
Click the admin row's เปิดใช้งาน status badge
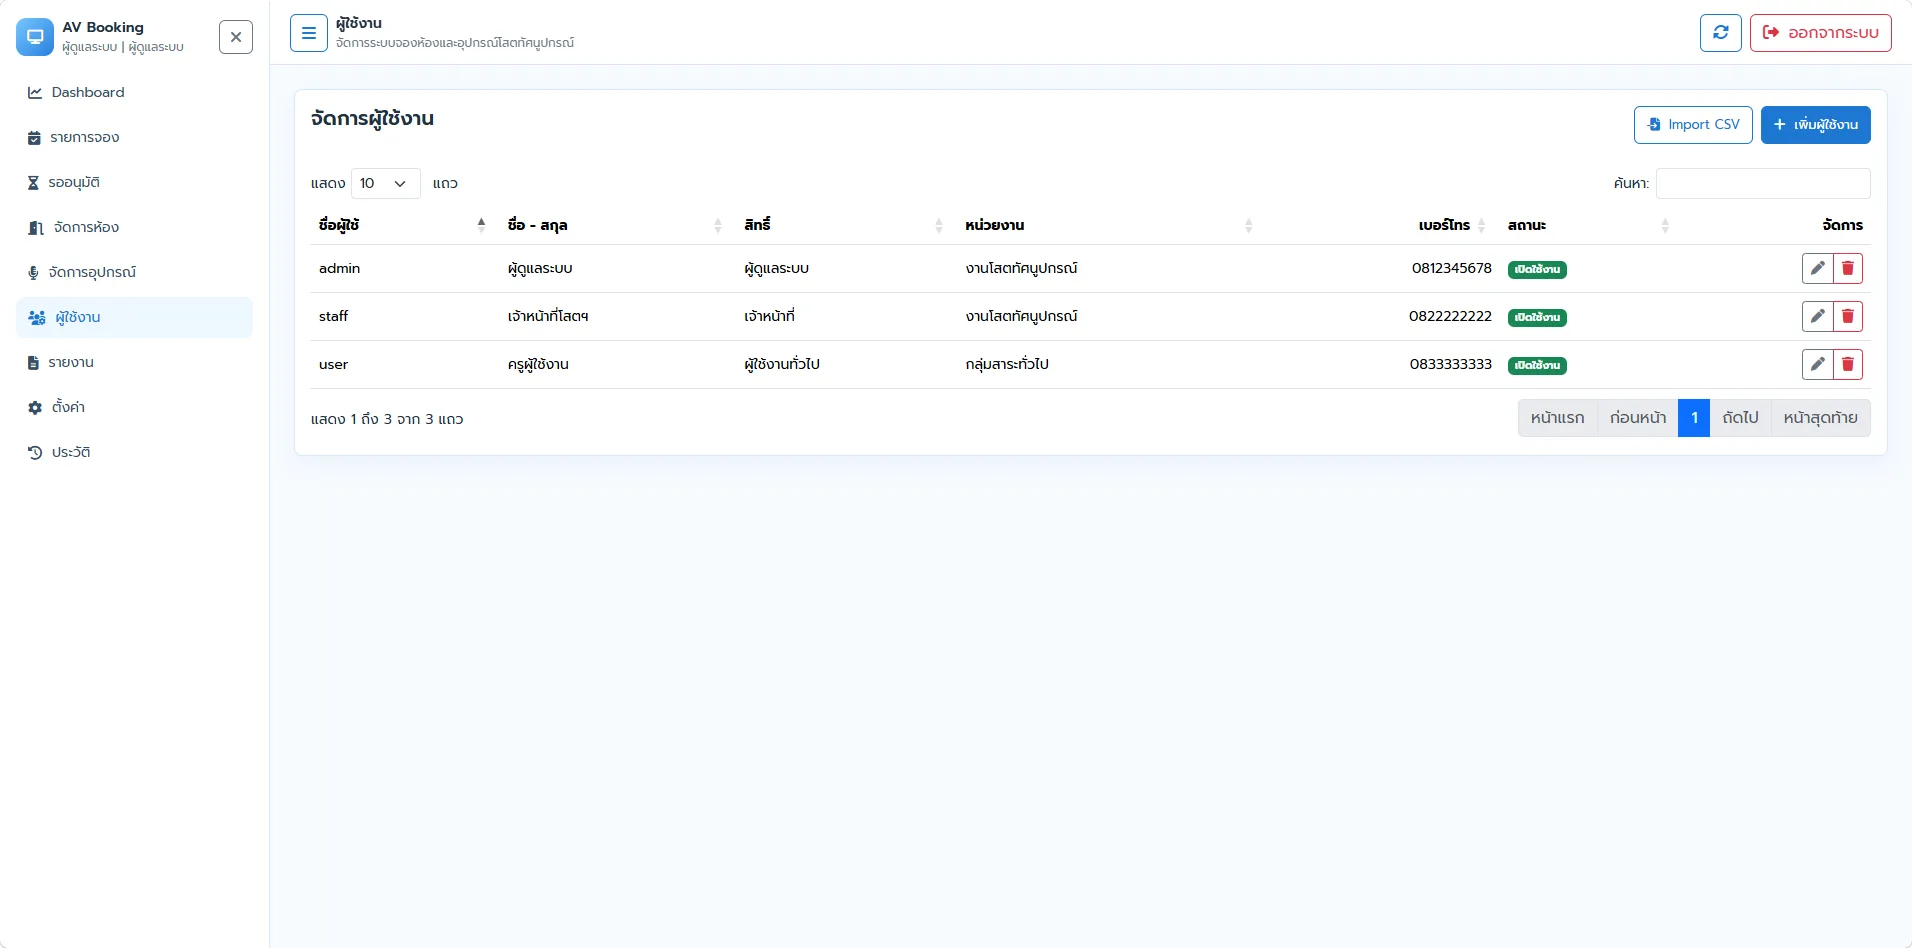click(1537, 269)
